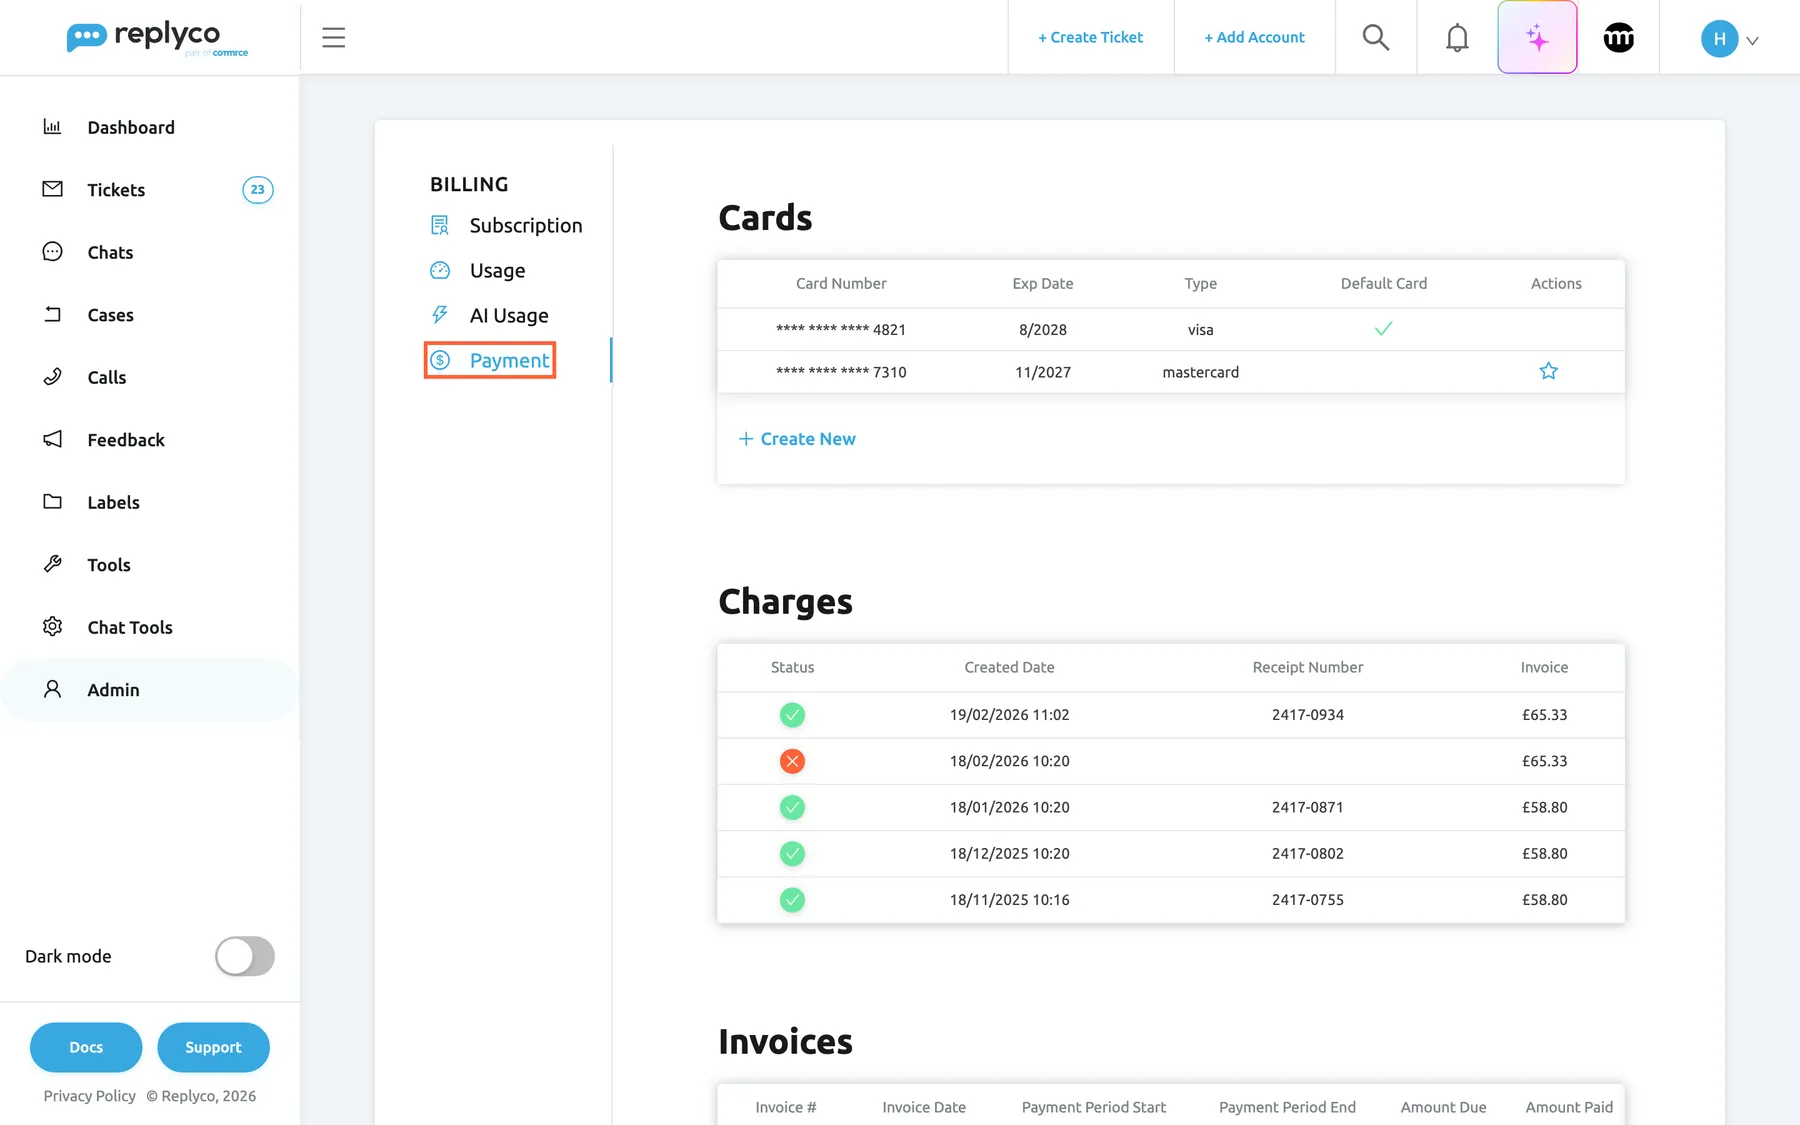1800x1125 pixels.
Task: Open the Docs button
Action: point(86,1047)
